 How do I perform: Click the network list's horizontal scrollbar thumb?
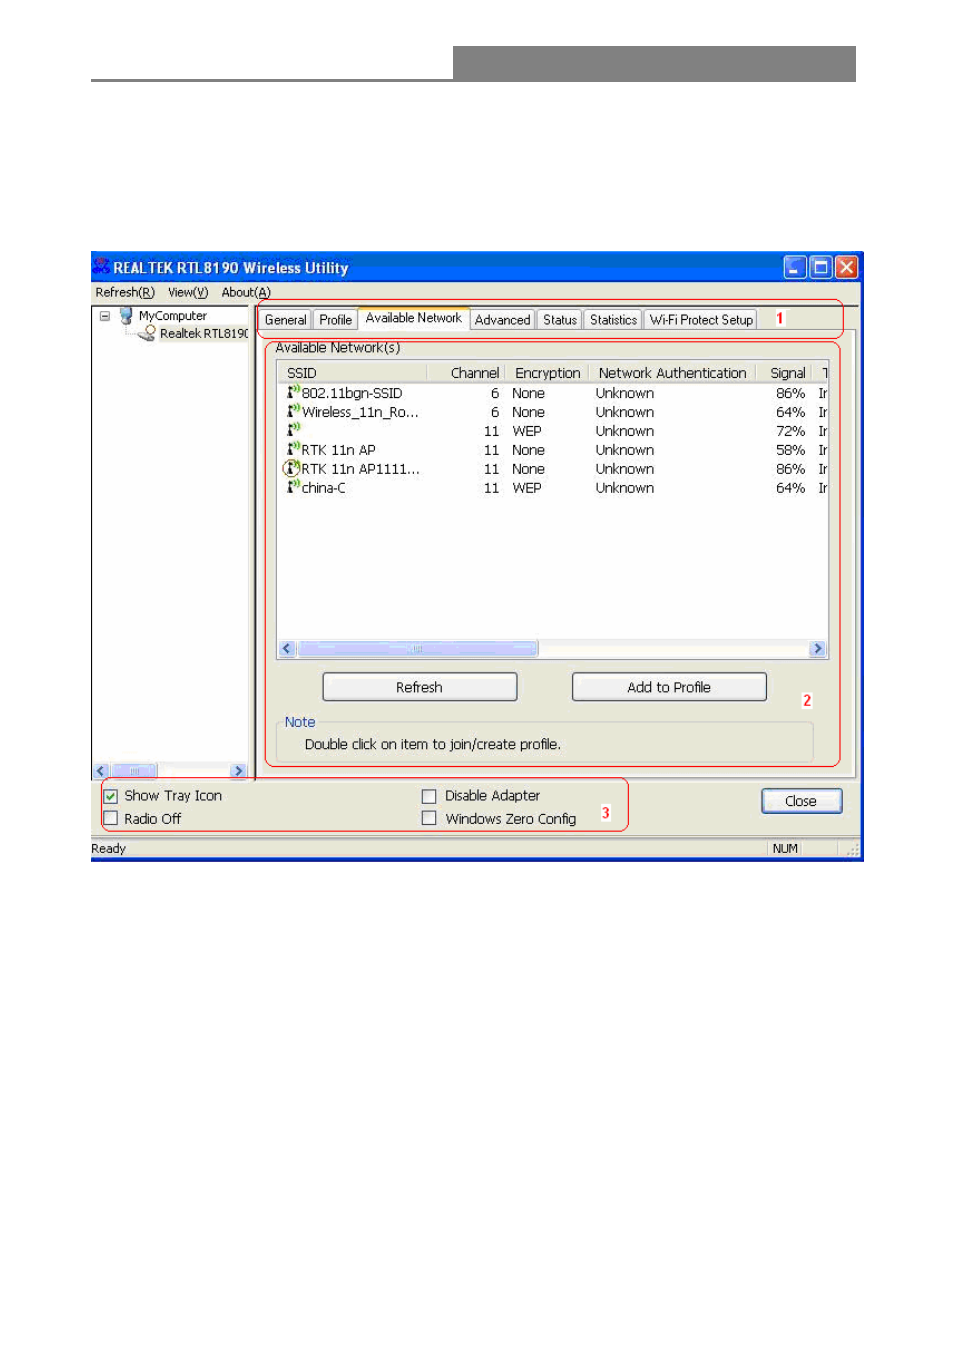pos(418,649)
